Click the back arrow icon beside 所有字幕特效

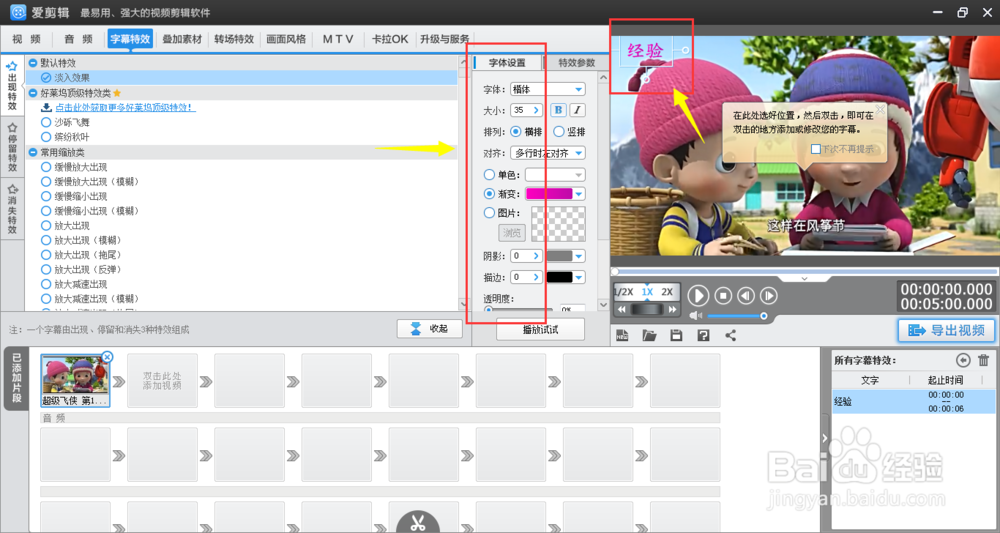point(963,360)
